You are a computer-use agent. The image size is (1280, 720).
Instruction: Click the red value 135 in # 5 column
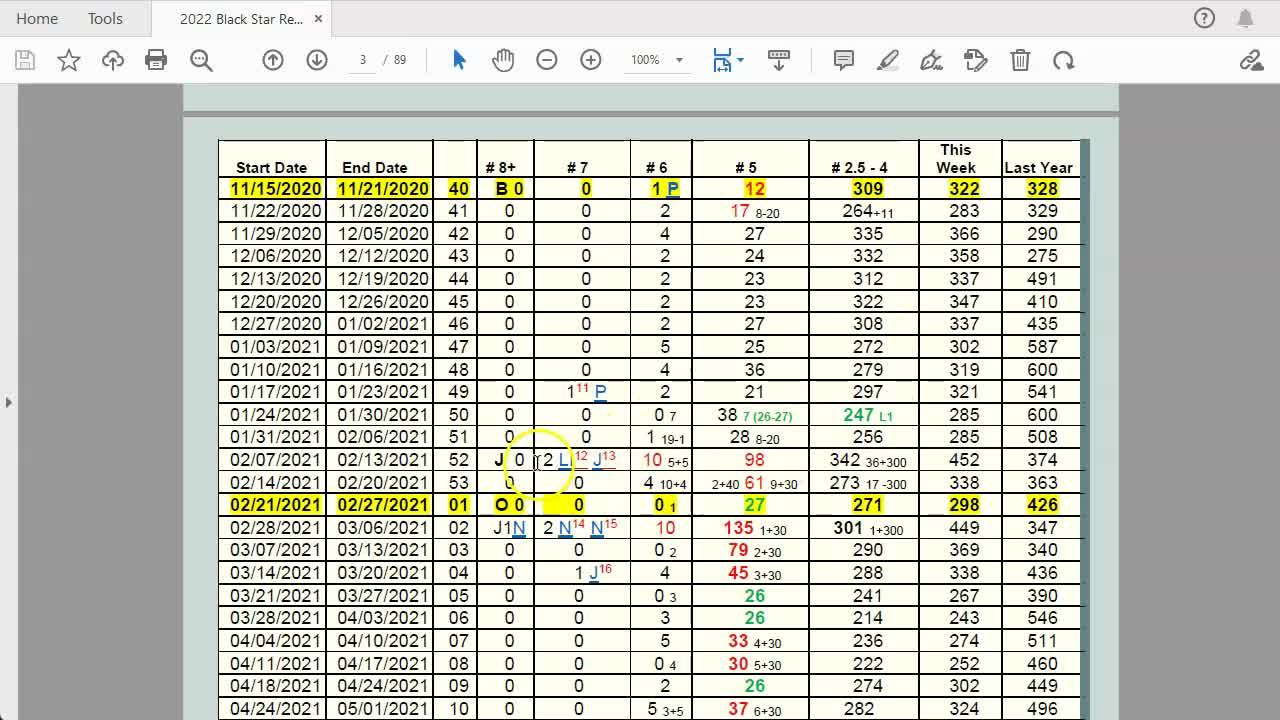coord(738,527)
